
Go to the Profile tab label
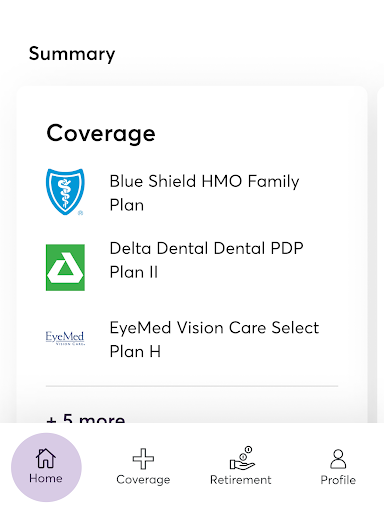click(338, 480)
